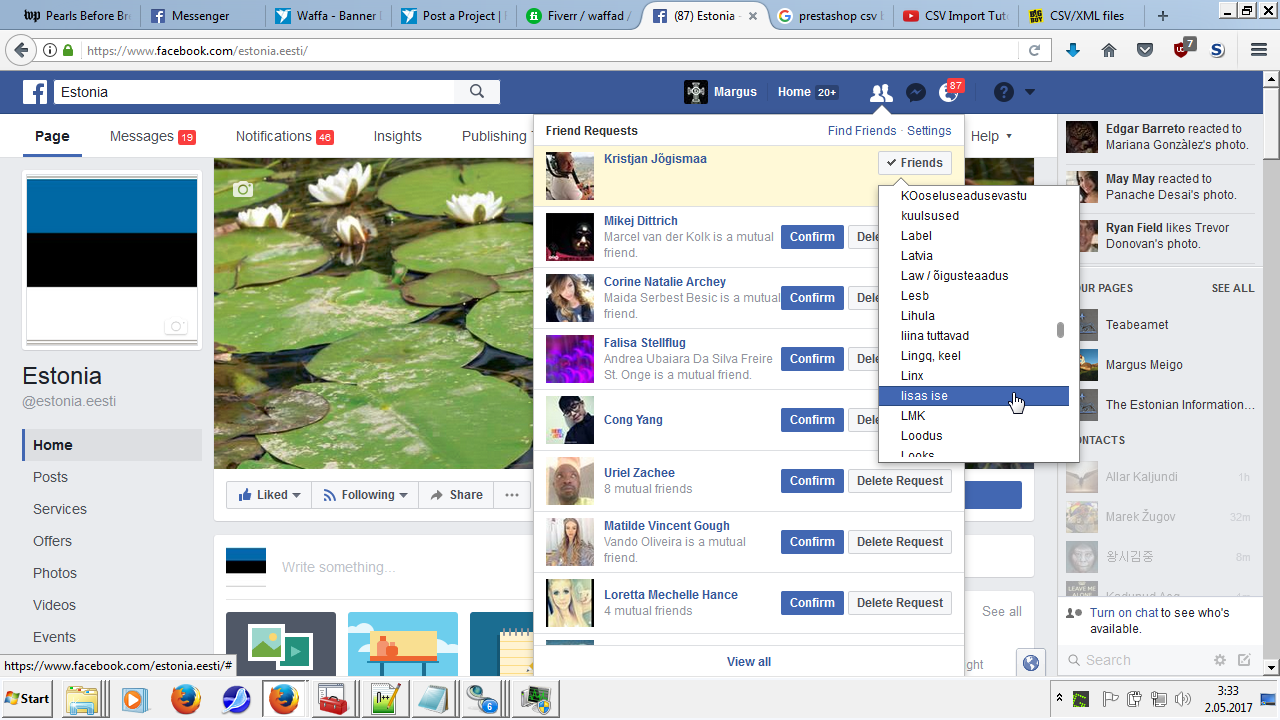
Task: Click the Firefox downloads arrow icon
Action: pyautogui.click(x=1073, y=50)
